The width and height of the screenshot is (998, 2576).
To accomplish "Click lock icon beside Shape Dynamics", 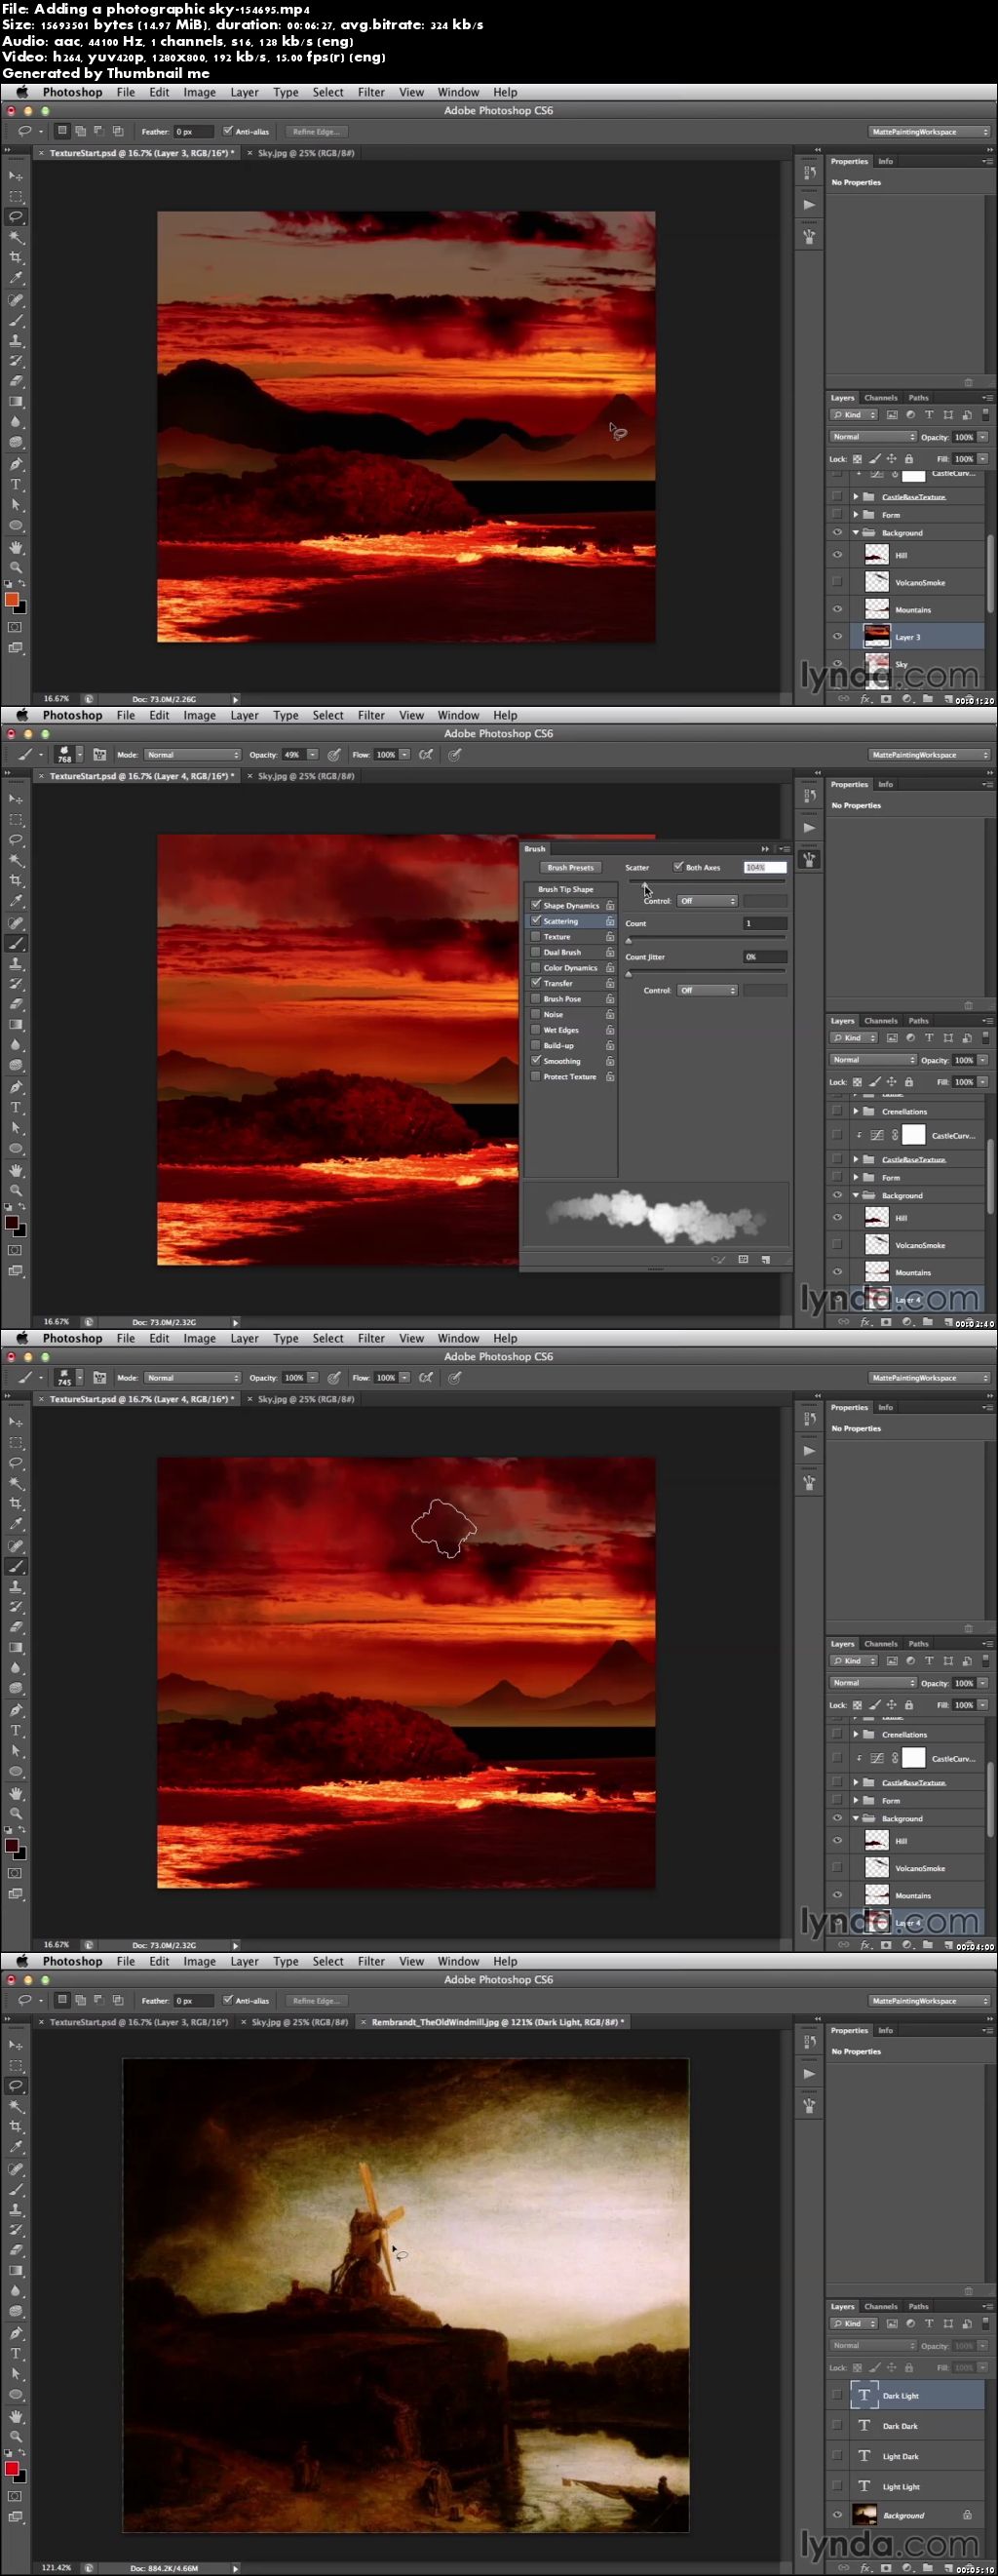I will pyautogui.click(x=610, y=906).
